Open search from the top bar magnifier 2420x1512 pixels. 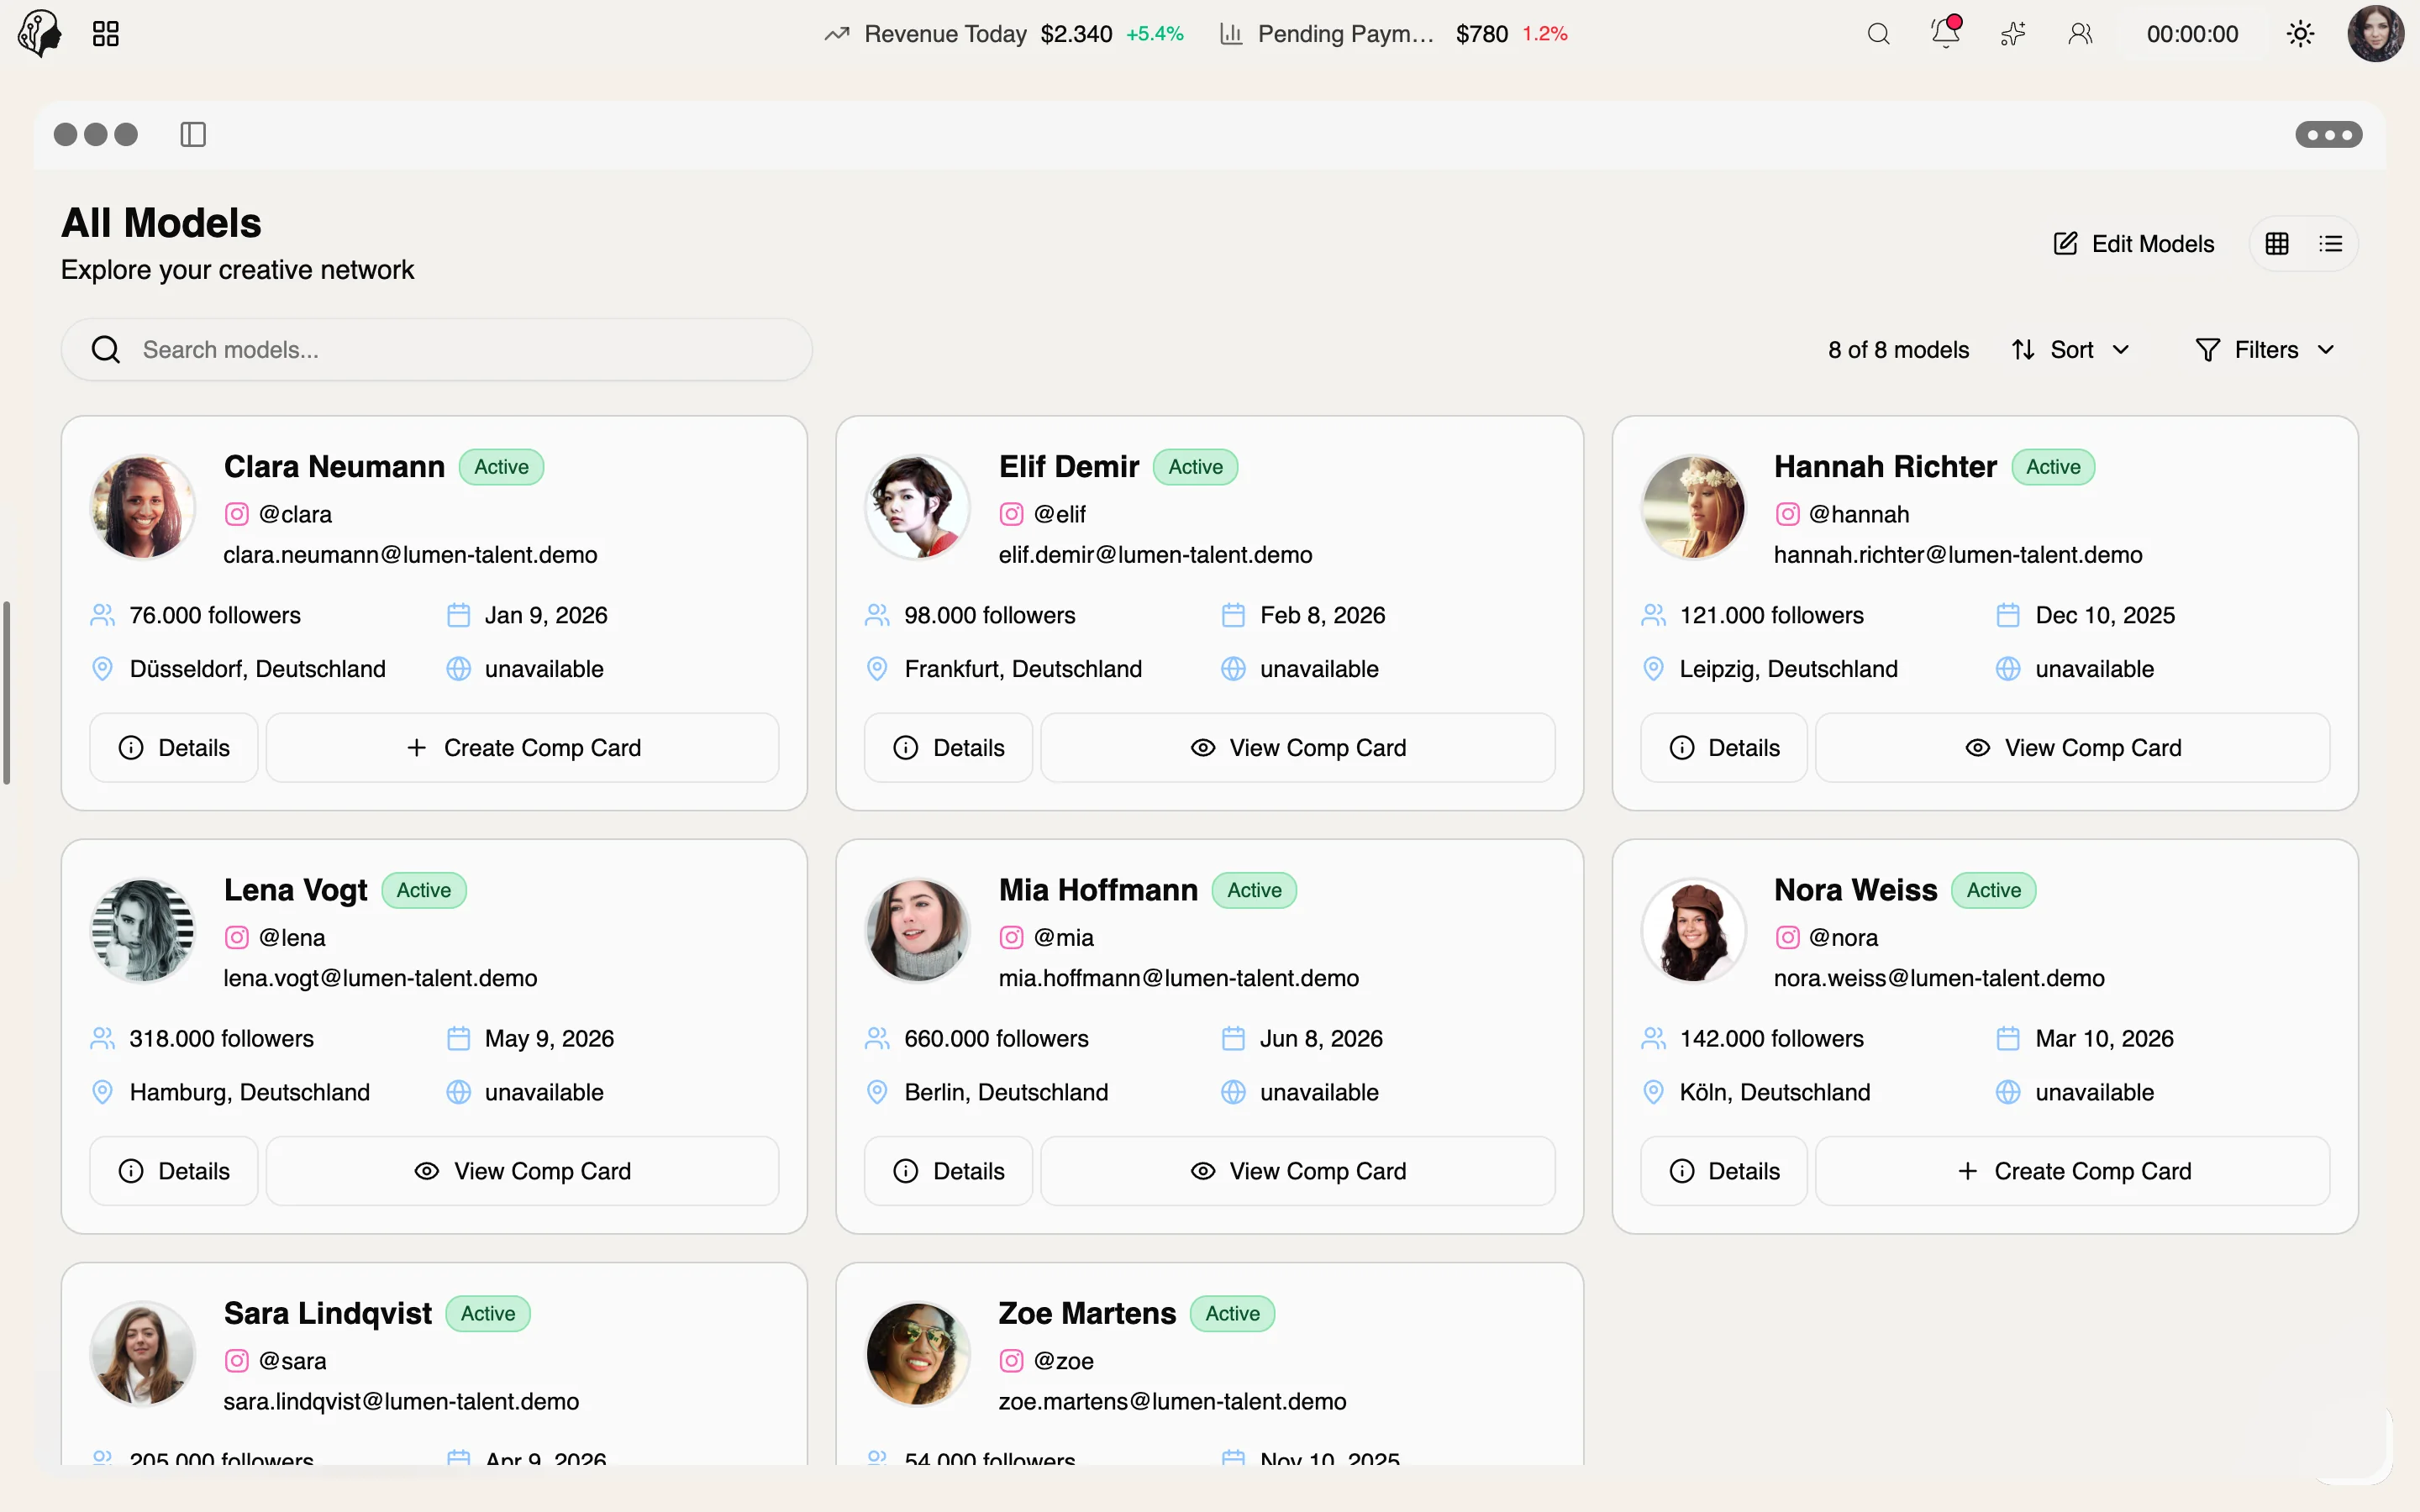(x=1878, y=34)
